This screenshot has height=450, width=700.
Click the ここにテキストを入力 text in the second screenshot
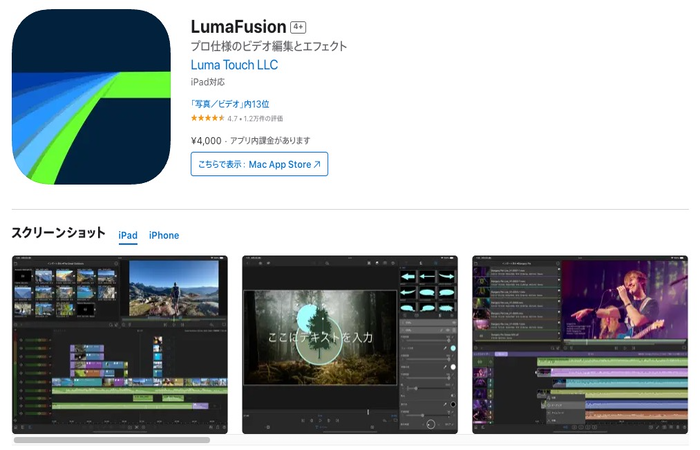click(320, 338)
